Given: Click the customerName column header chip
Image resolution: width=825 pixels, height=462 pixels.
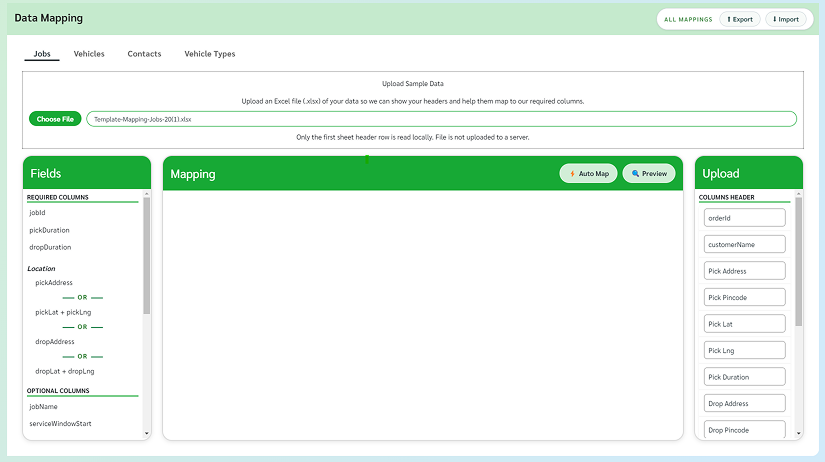Looking at the screenshot, I should 745,244.
